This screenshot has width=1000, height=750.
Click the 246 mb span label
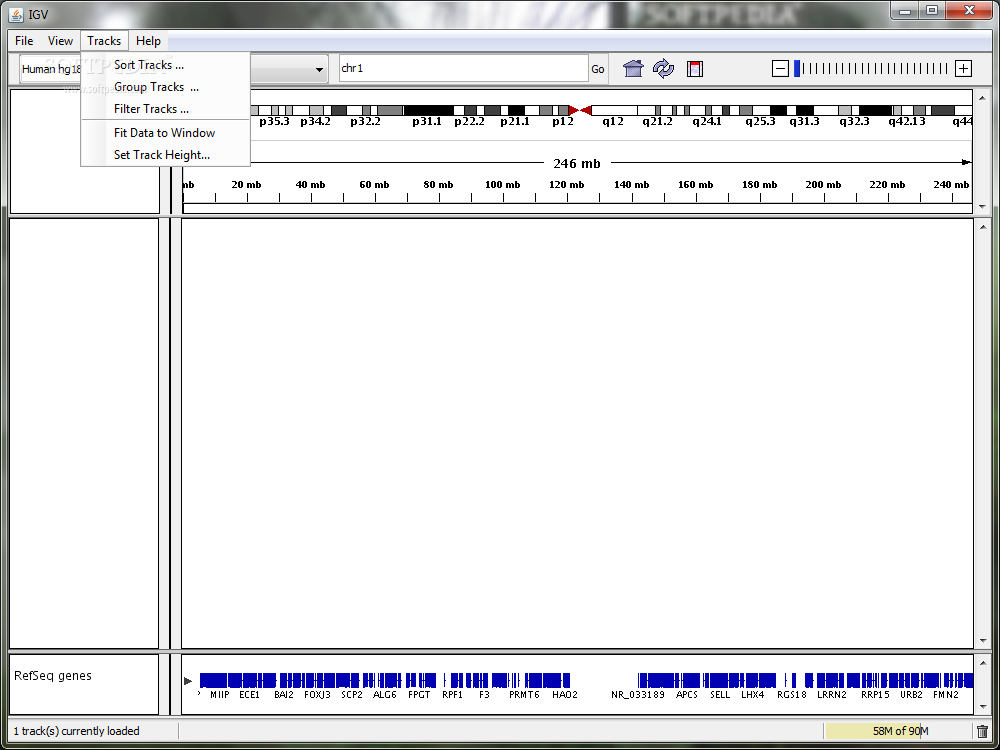(577, 163)
